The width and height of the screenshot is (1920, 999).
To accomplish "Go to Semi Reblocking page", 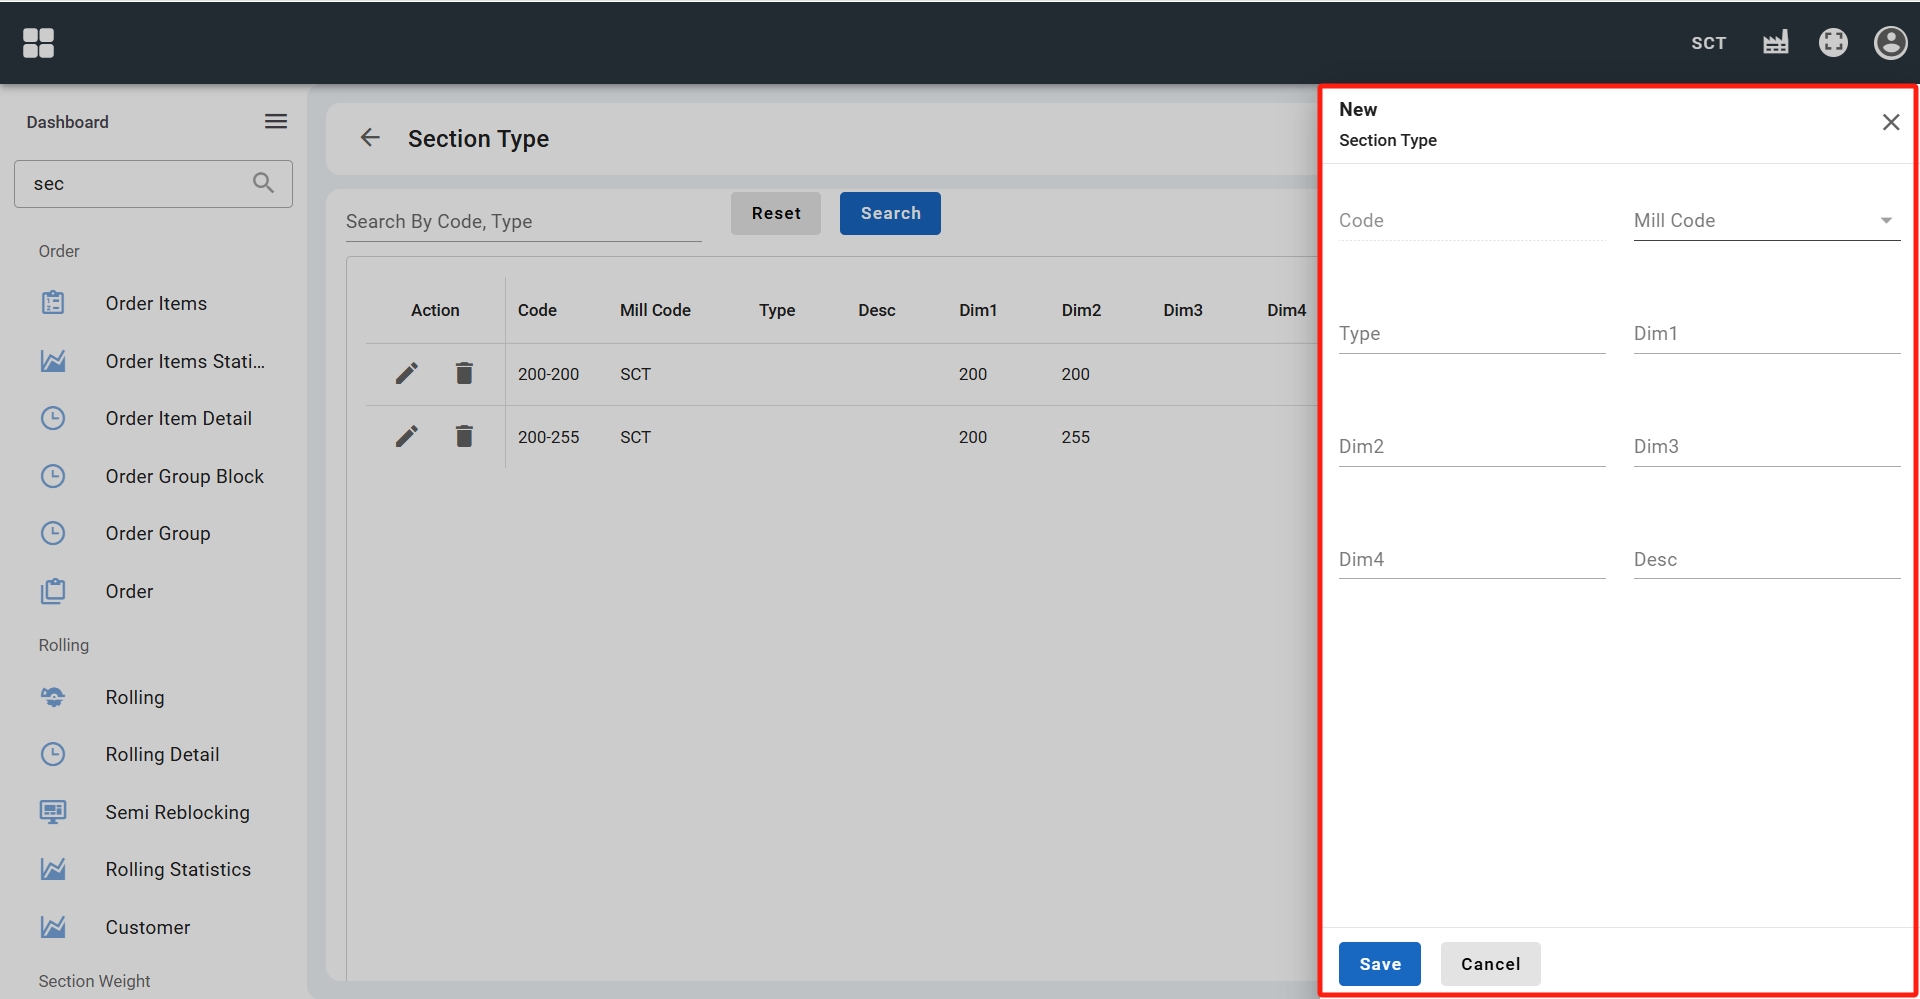I will tap(177, 812).
